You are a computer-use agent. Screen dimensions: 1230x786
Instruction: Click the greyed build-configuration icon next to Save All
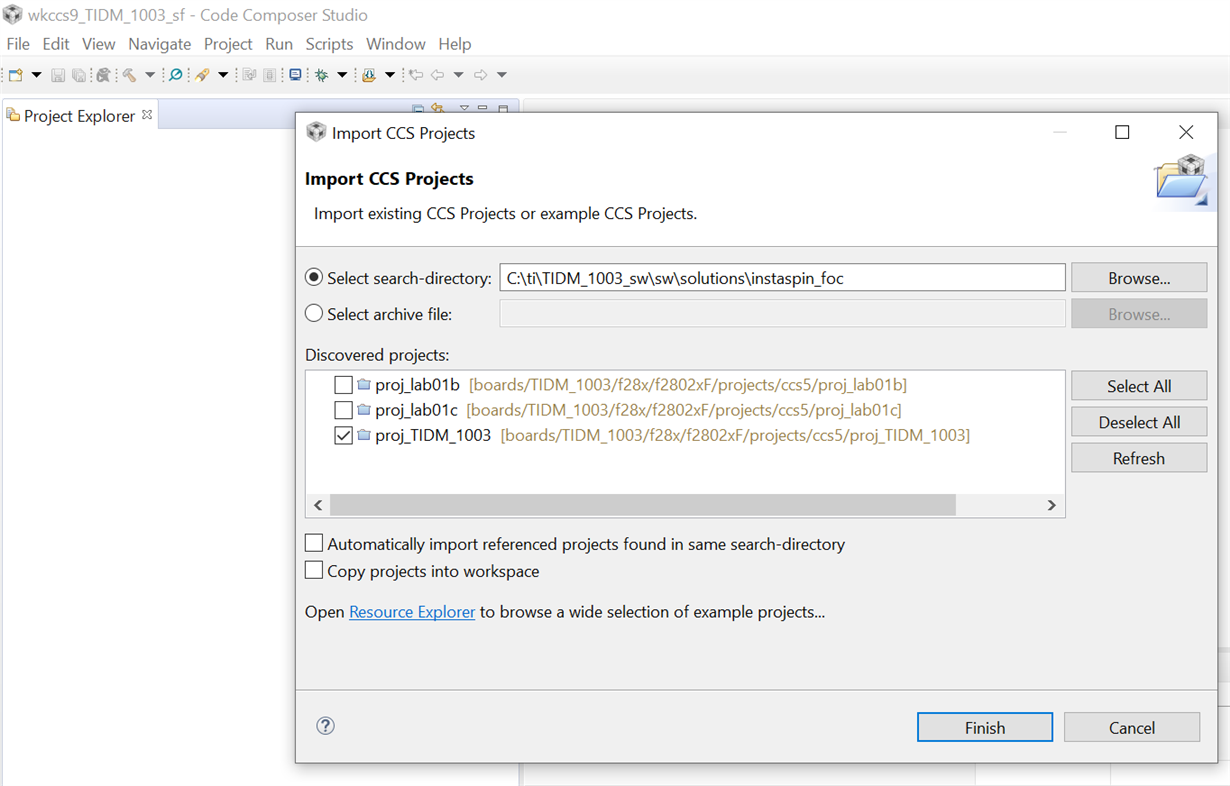click(101, 75)
